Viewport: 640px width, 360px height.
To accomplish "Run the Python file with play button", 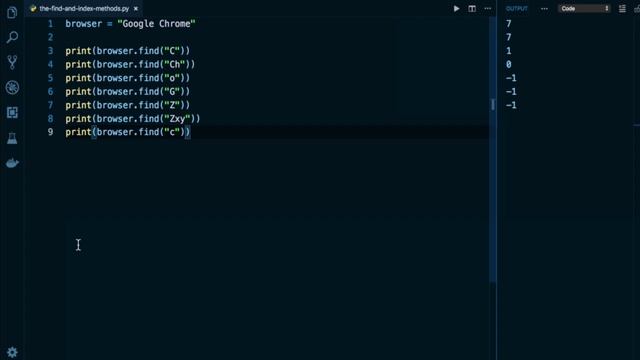I will (x=456, y=9).
